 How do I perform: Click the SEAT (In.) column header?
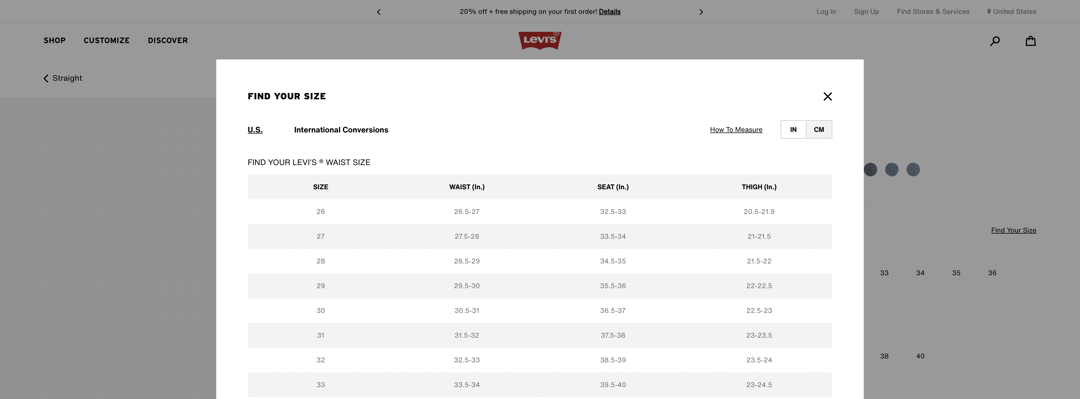[x=613, y=187]
